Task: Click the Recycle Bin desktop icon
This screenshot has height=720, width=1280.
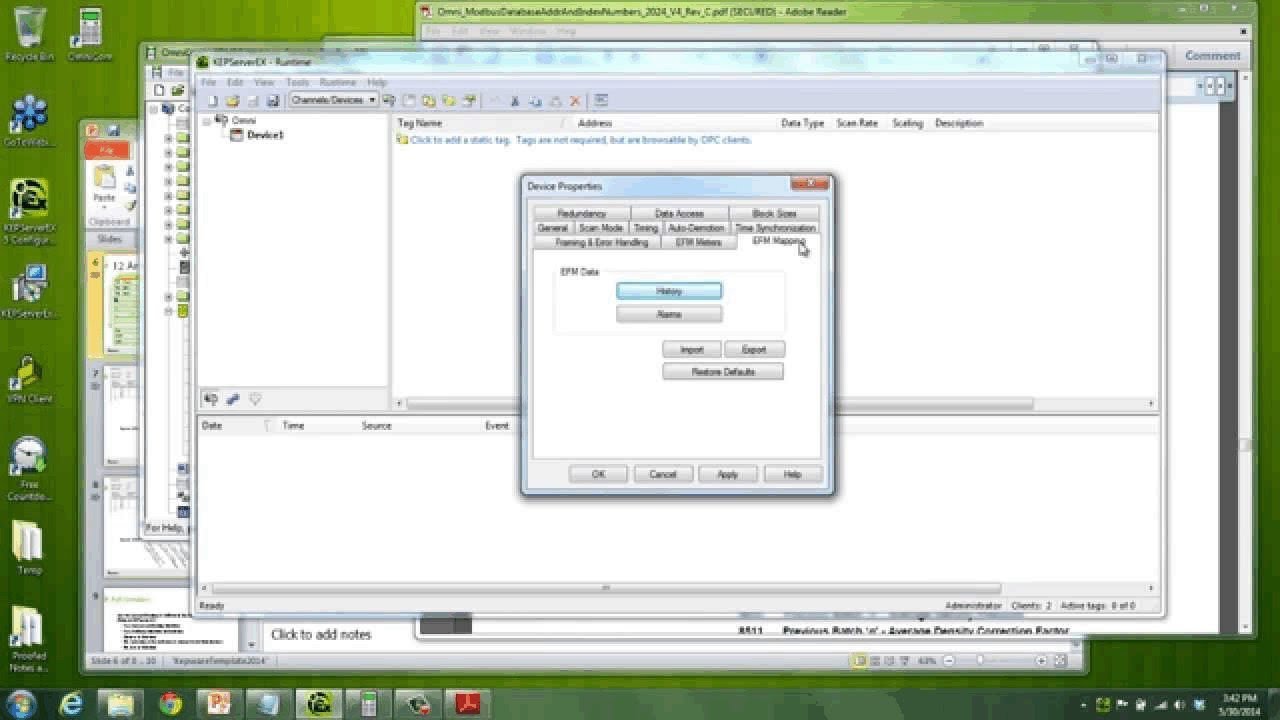Action: click(x=29, y=35)
